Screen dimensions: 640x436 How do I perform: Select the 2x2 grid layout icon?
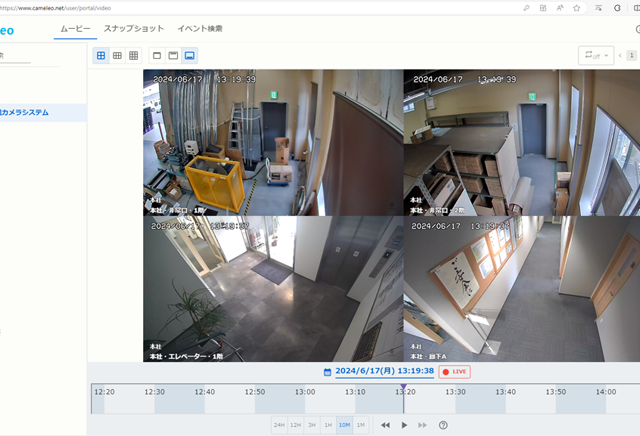point(101,56)
